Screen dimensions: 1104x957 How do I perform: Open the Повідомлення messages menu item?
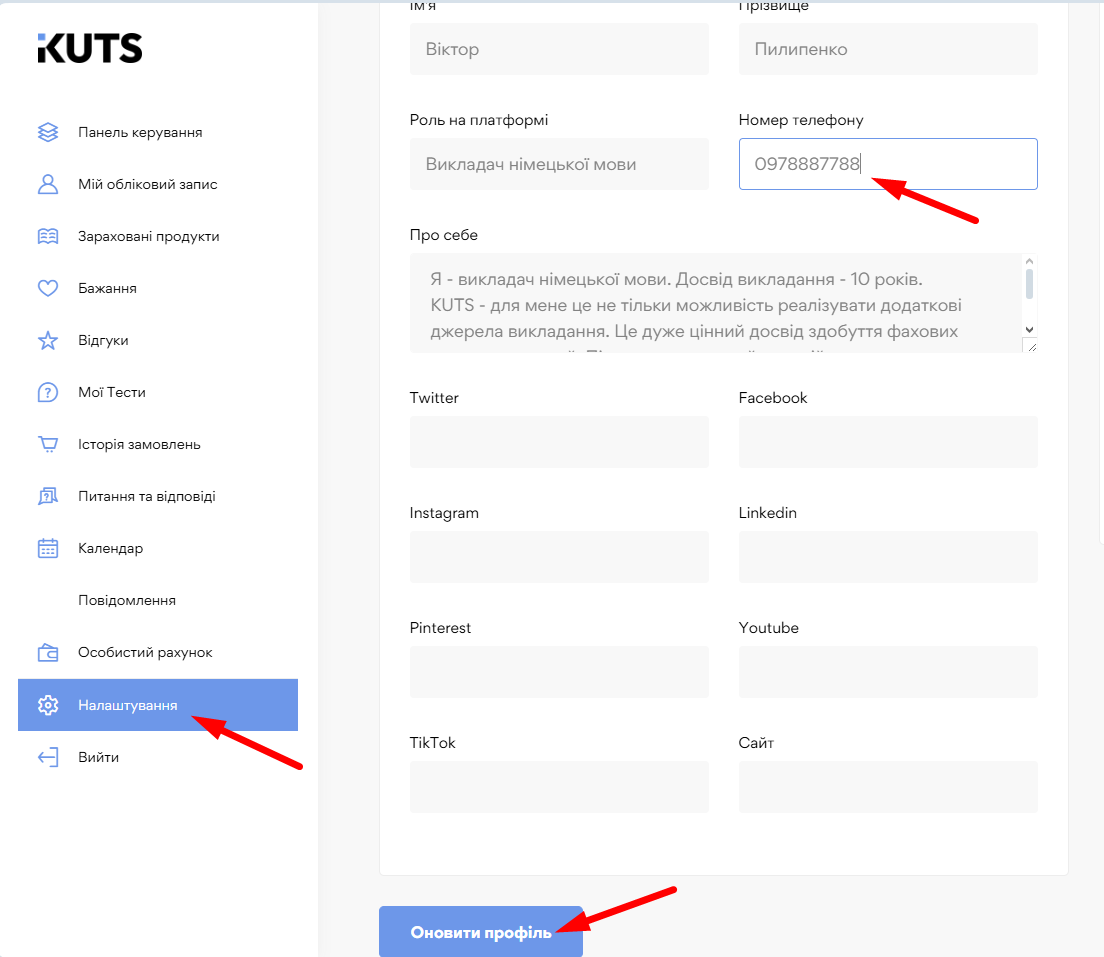point(127,600)
